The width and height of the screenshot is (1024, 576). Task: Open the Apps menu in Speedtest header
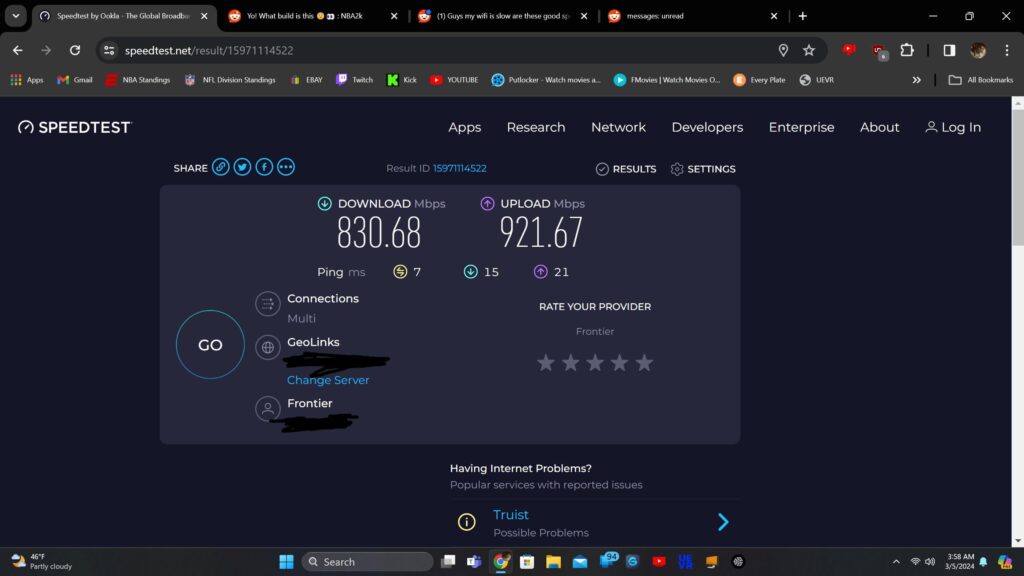click(x=464, y=127)
